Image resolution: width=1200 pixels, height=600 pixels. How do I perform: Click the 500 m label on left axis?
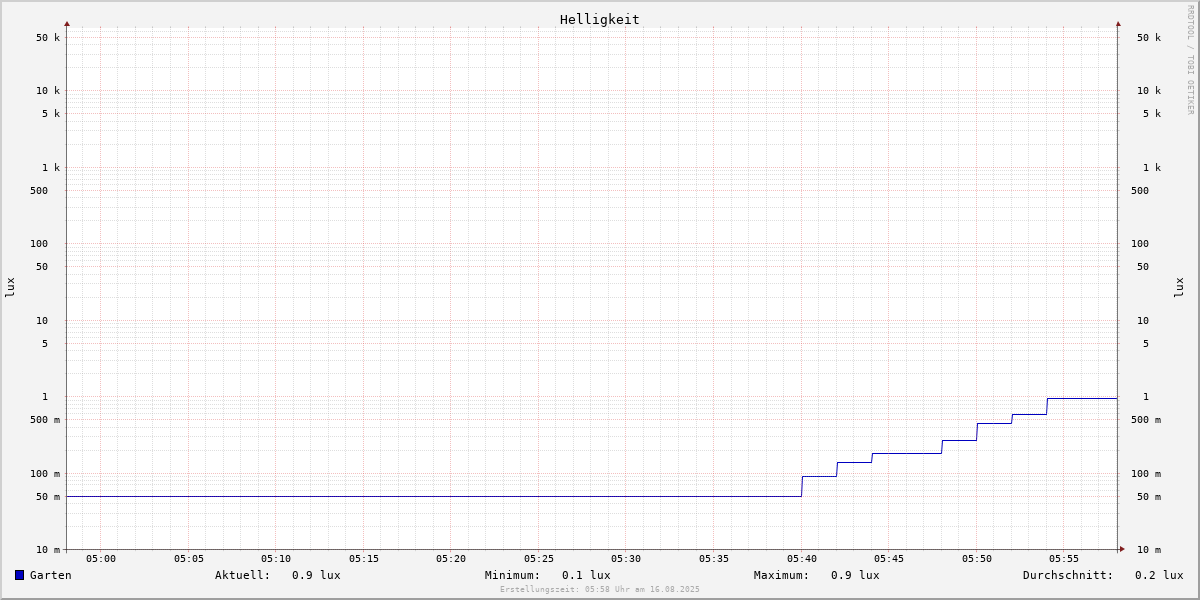tap(45, 420)
